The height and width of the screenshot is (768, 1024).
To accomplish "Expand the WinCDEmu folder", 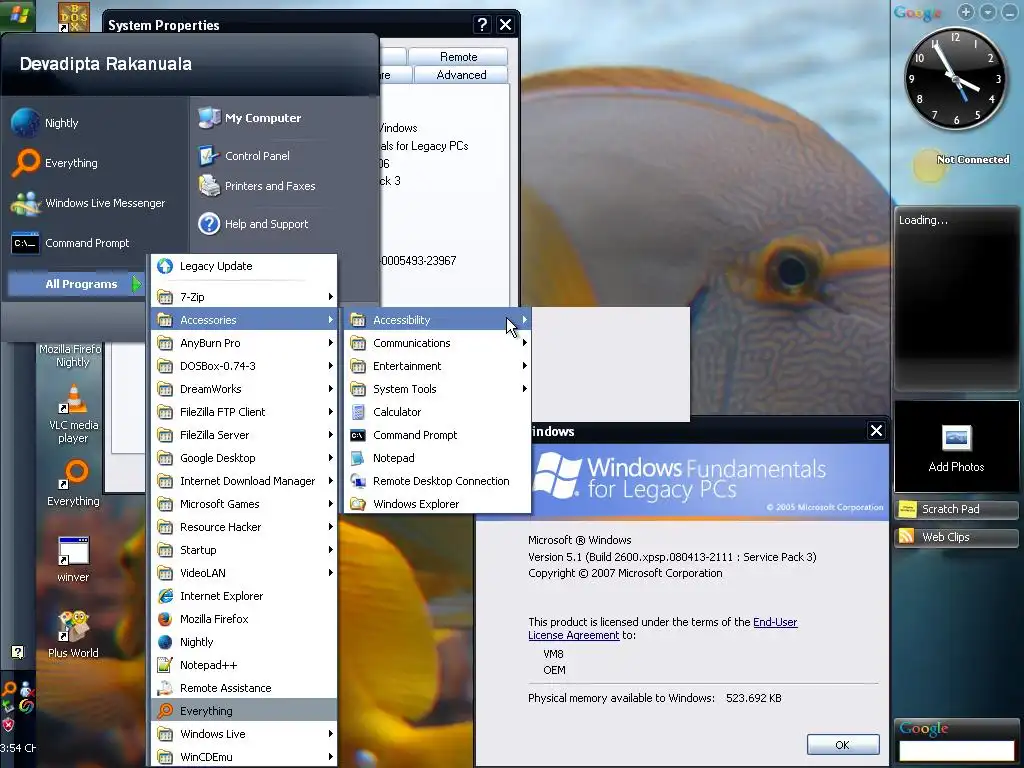I will (x=244, y=757).
